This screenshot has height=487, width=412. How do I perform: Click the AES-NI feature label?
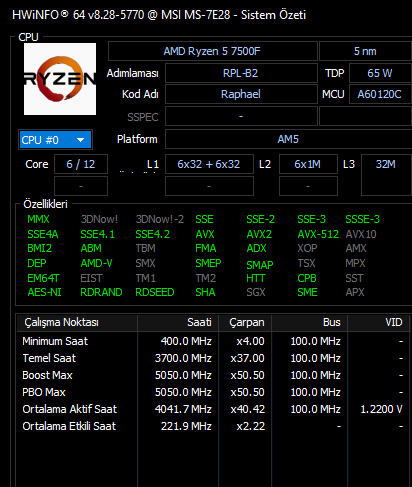45,292
